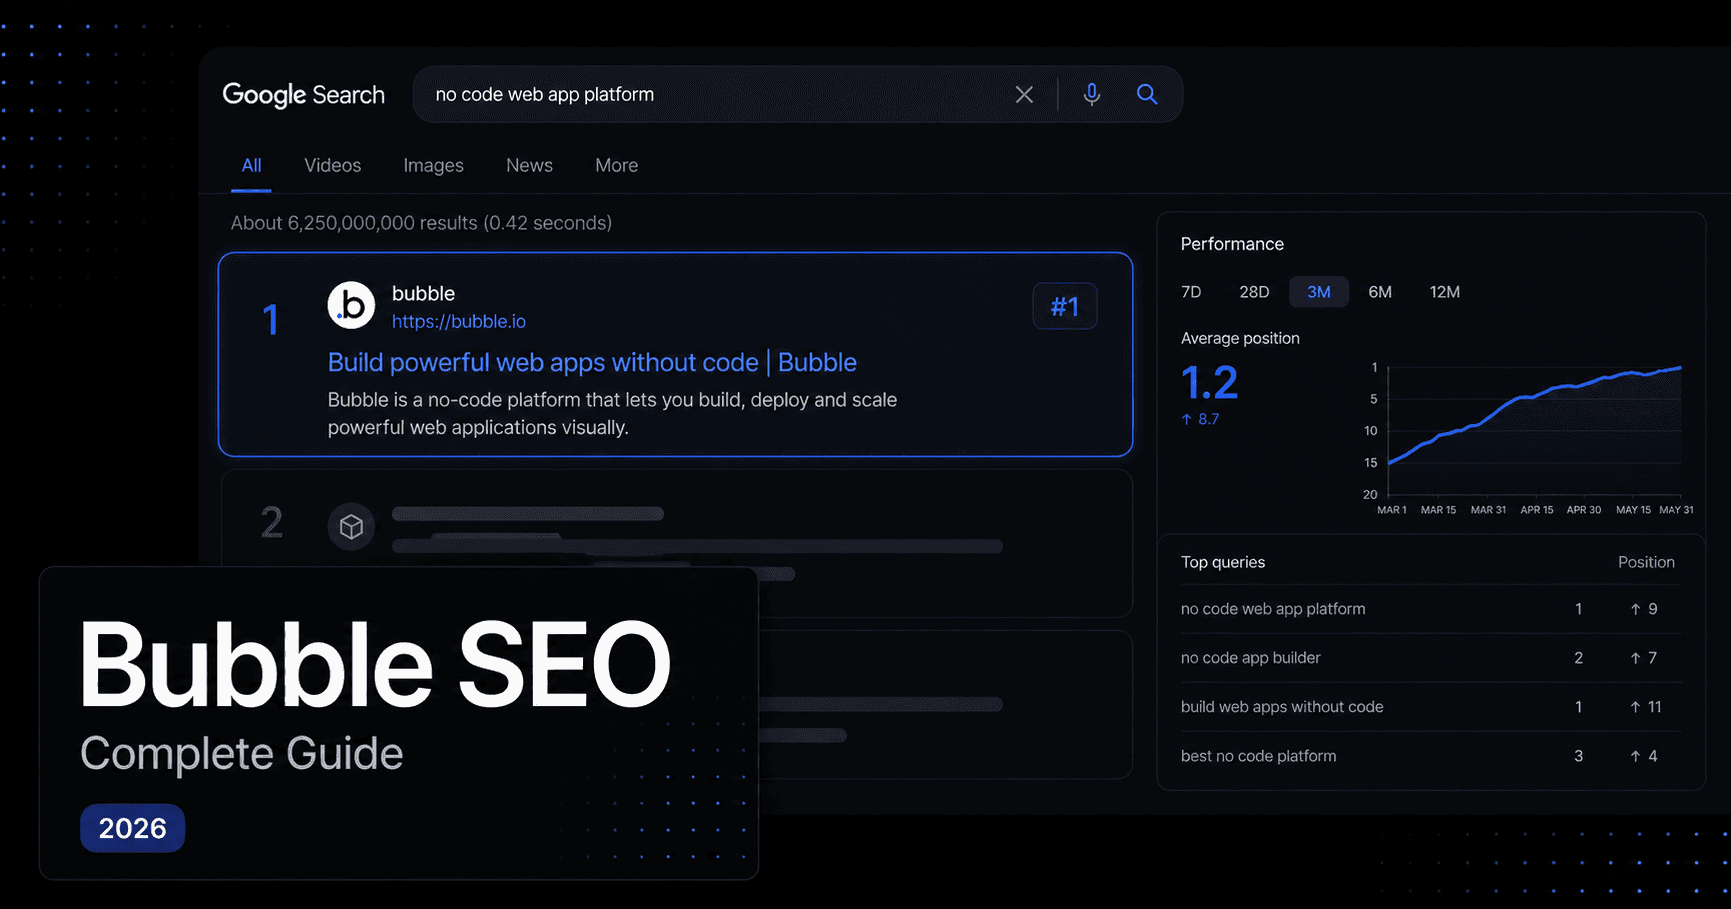Click the blue magnifier search icon
Viewport: 1731px width, 909px height.
(x=1147, y=94)
